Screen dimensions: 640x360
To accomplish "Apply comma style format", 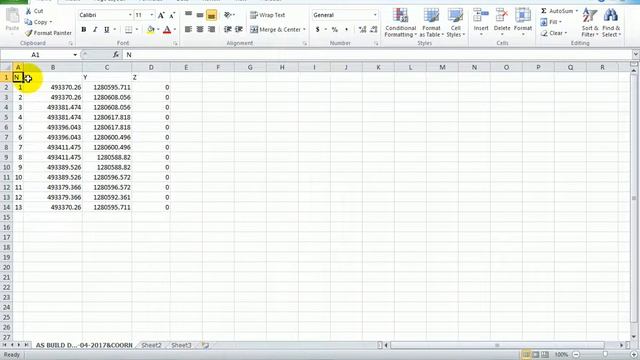I will point(346,29).
